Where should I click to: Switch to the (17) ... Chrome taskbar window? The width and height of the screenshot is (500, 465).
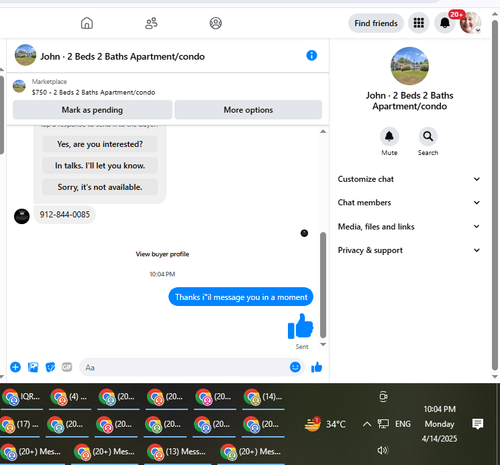click(20, 425)
